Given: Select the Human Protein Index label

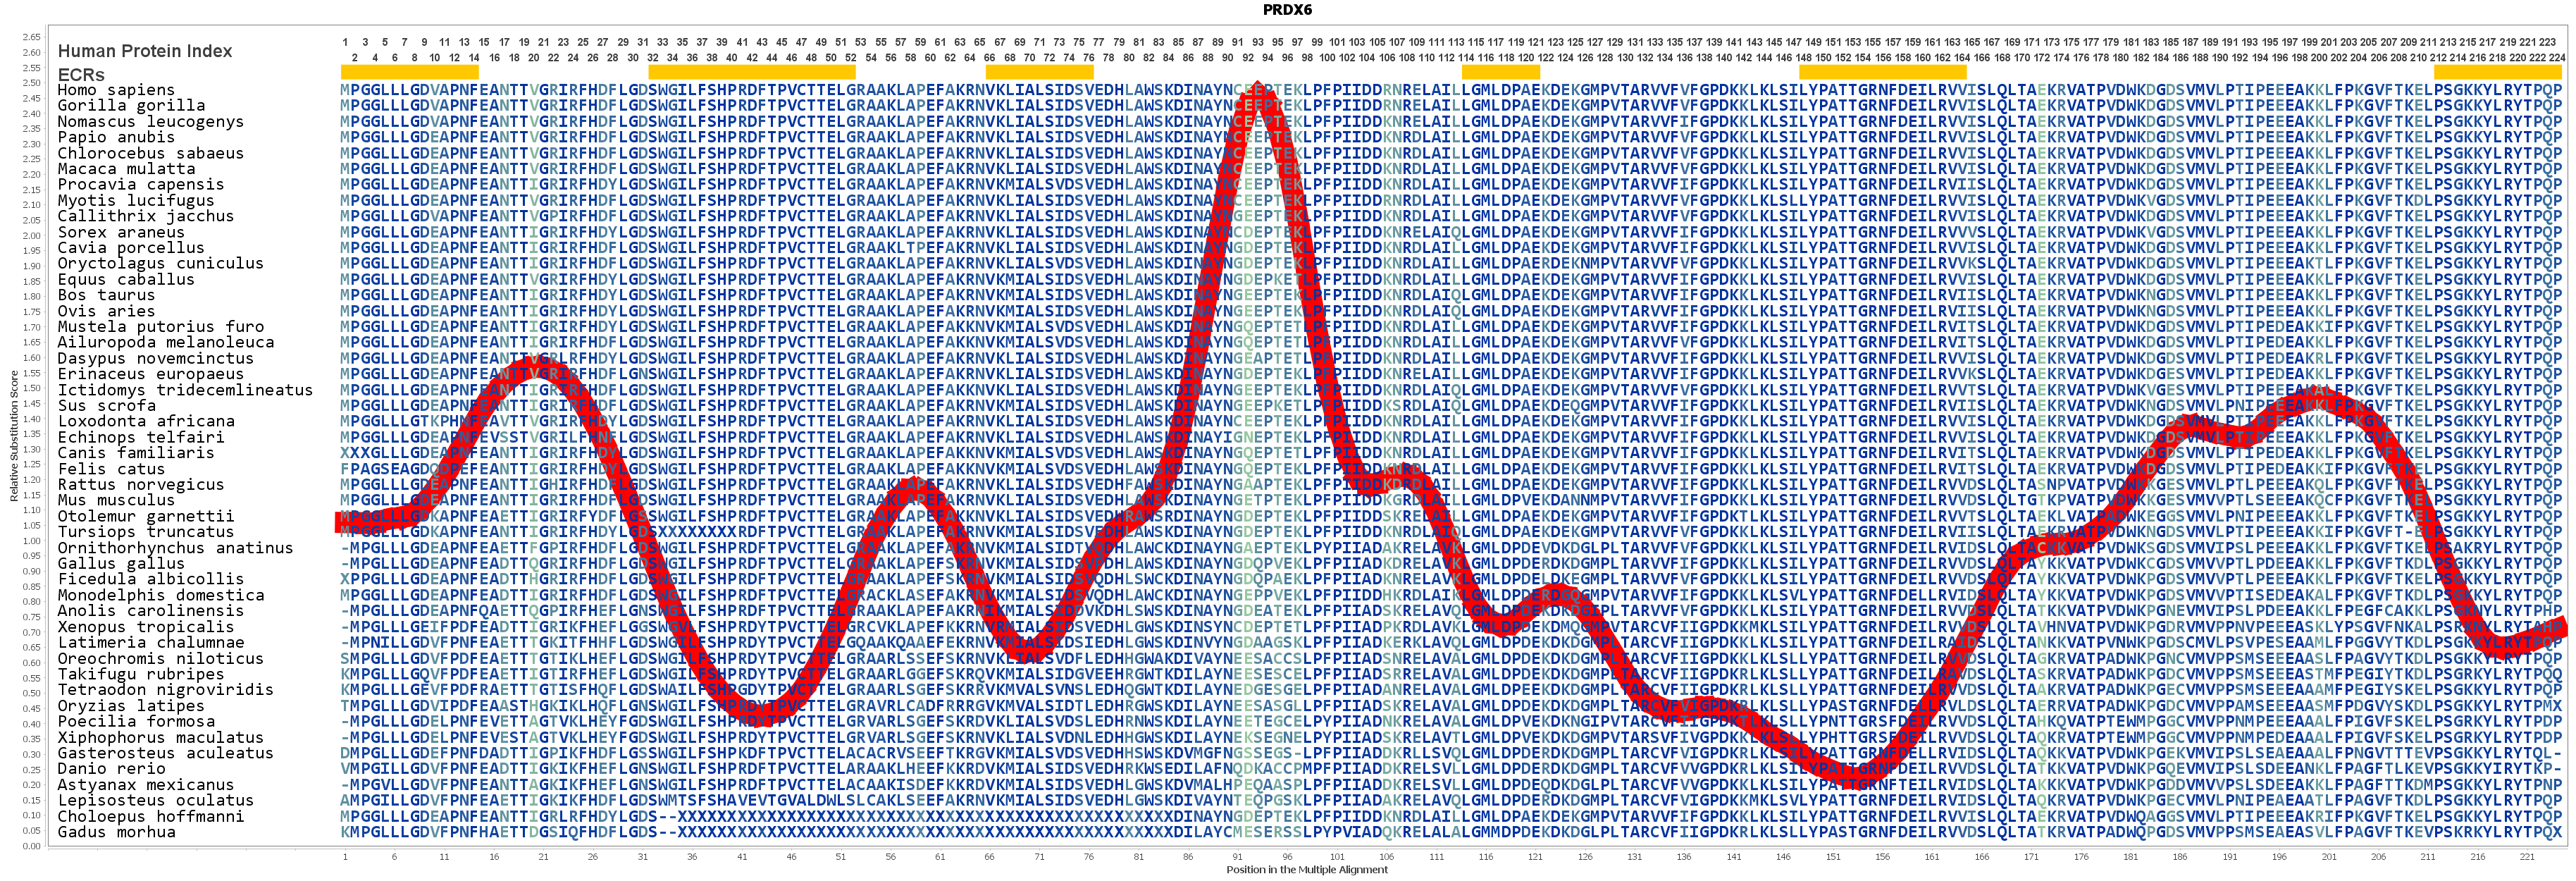Looking at the screenshot, I should click(x=144, y=51).
